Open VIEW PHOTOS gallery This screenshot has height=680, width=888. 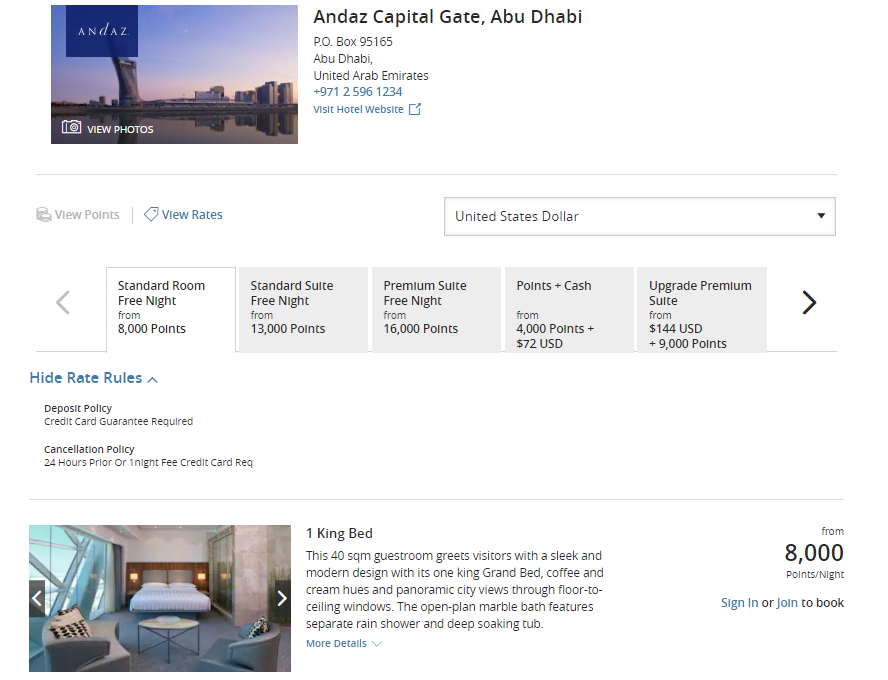tap(119, 130)
